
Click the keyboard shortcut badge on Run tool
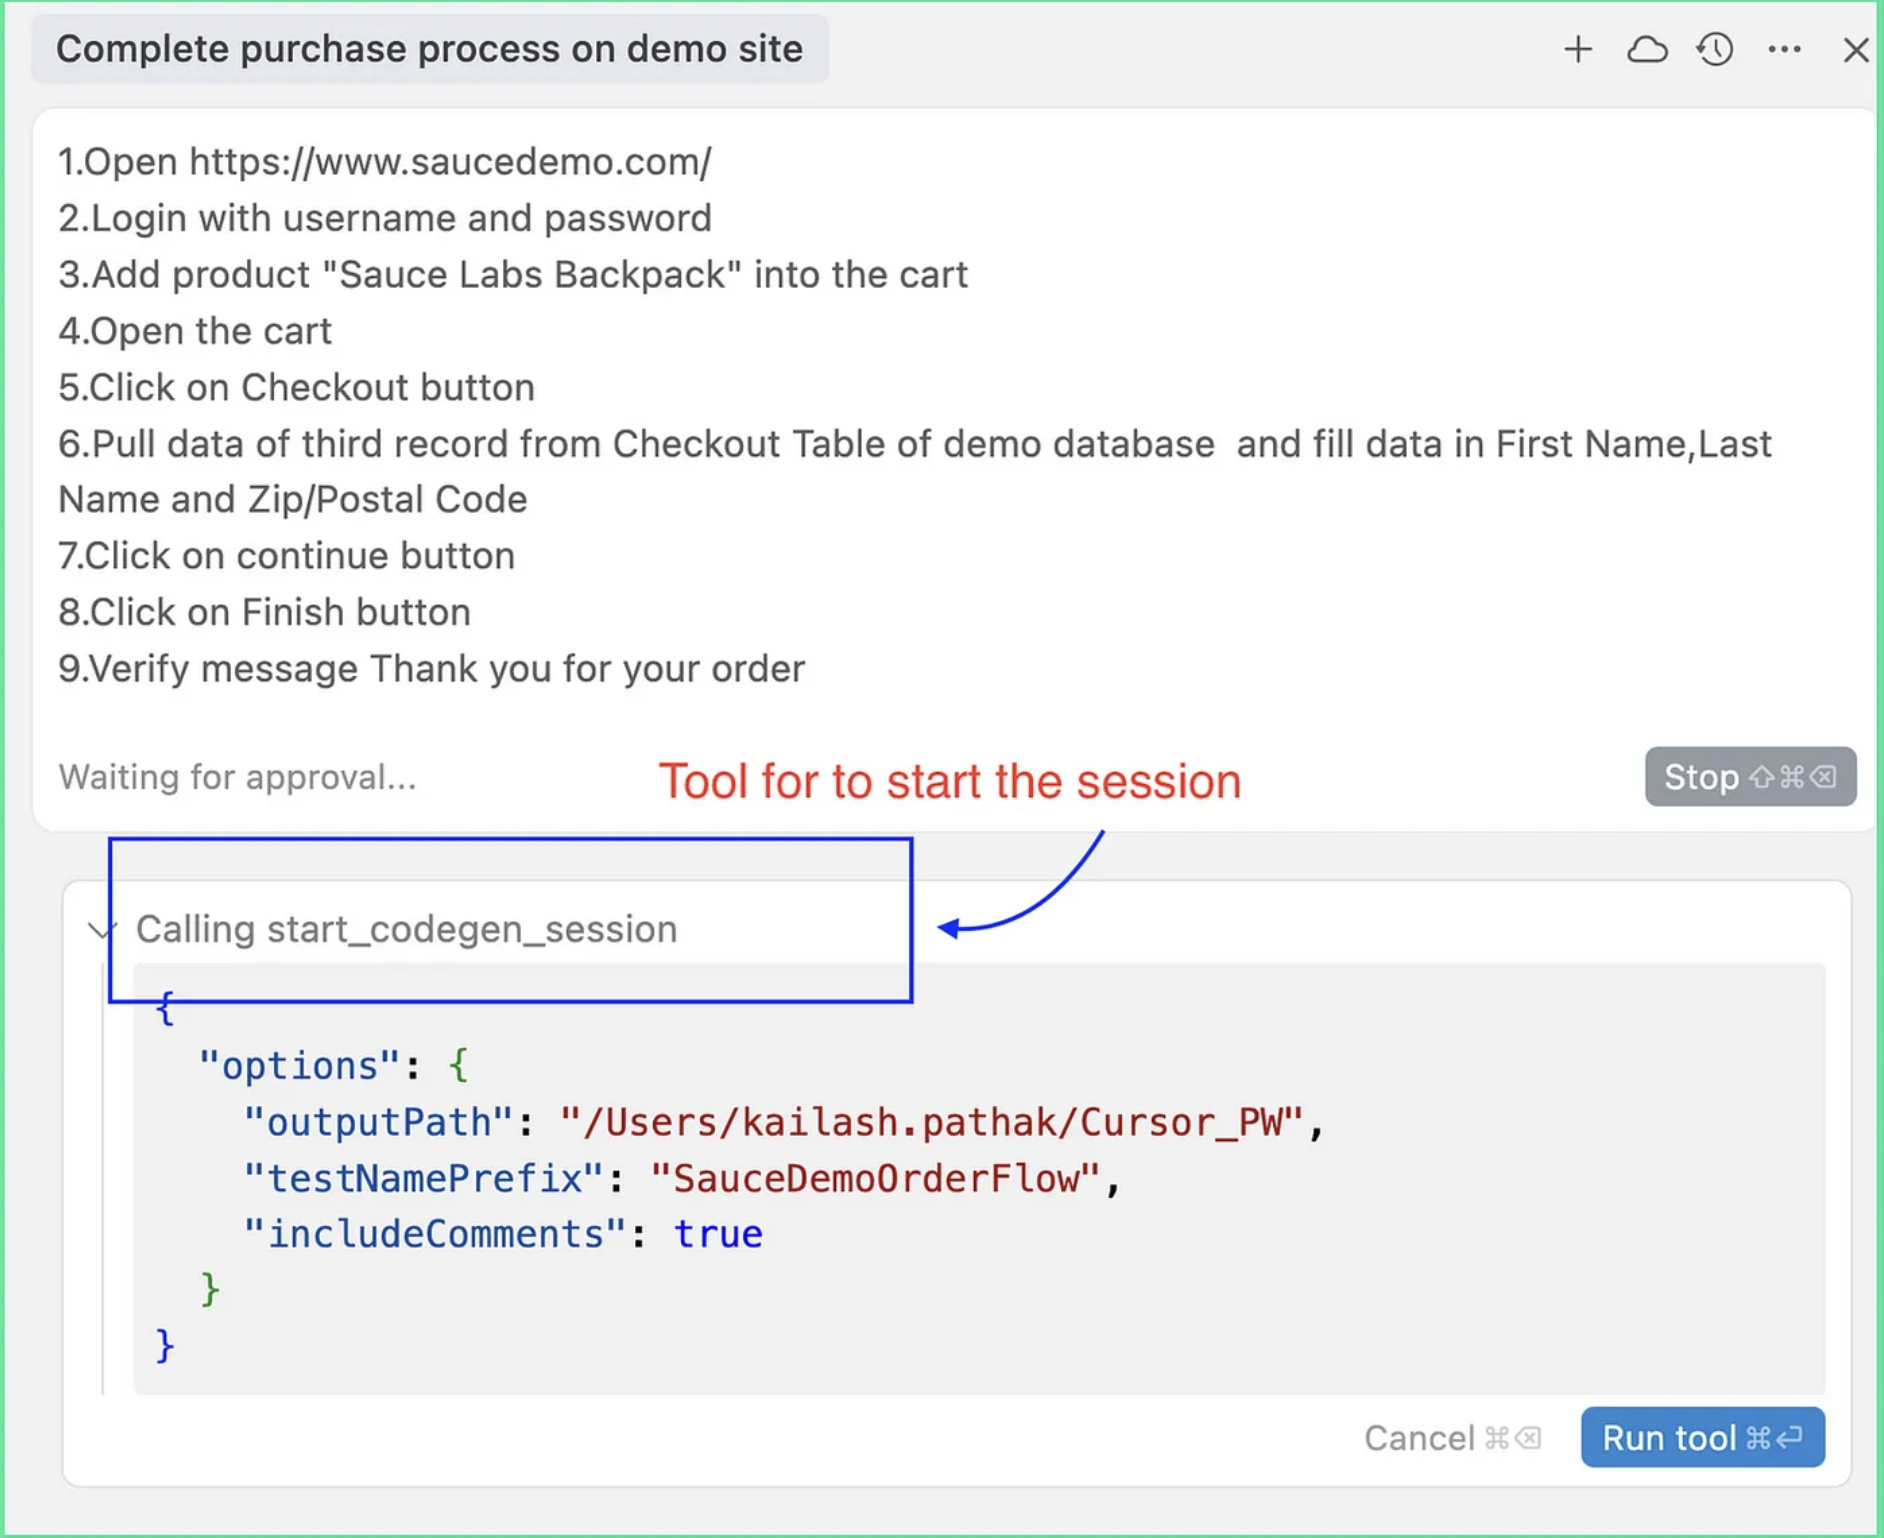point(1775,1437)
